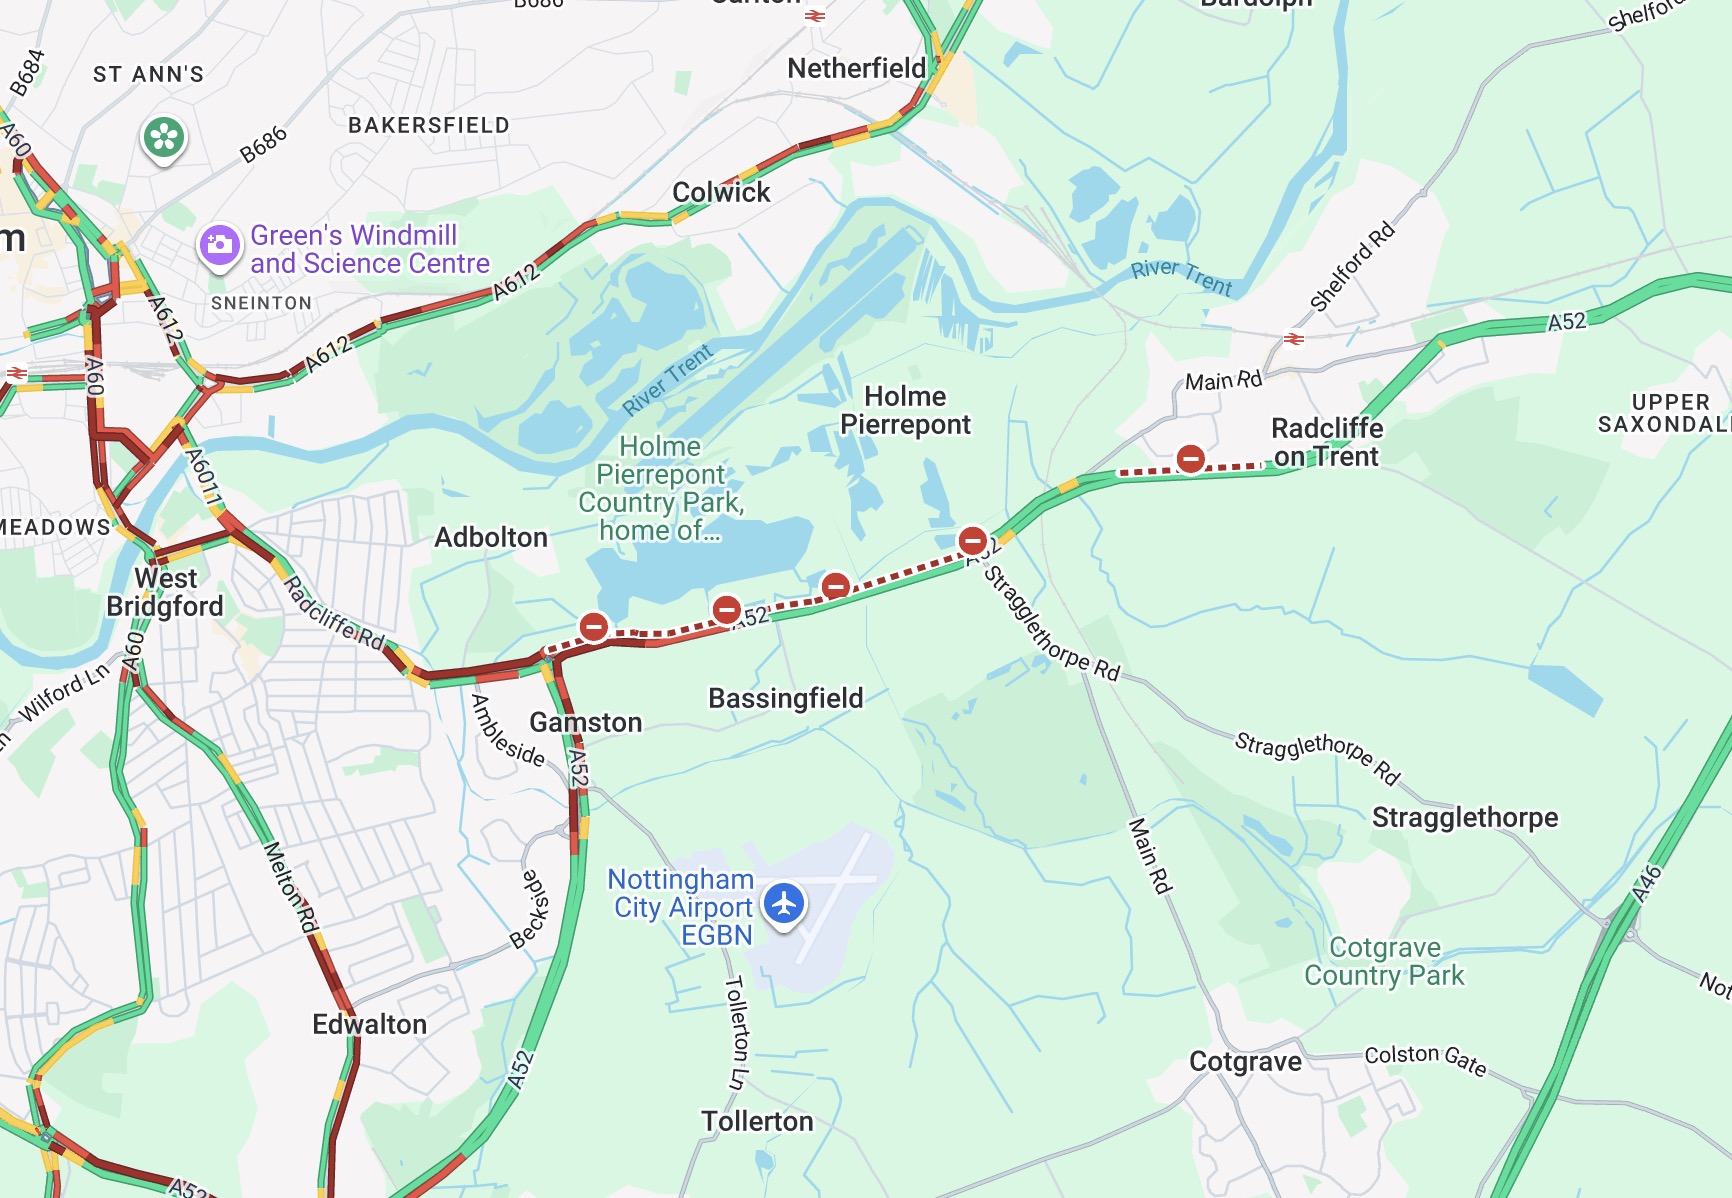Click railway station icon near Netherfield
1732x1198 pixels.
tap(816, 15)
